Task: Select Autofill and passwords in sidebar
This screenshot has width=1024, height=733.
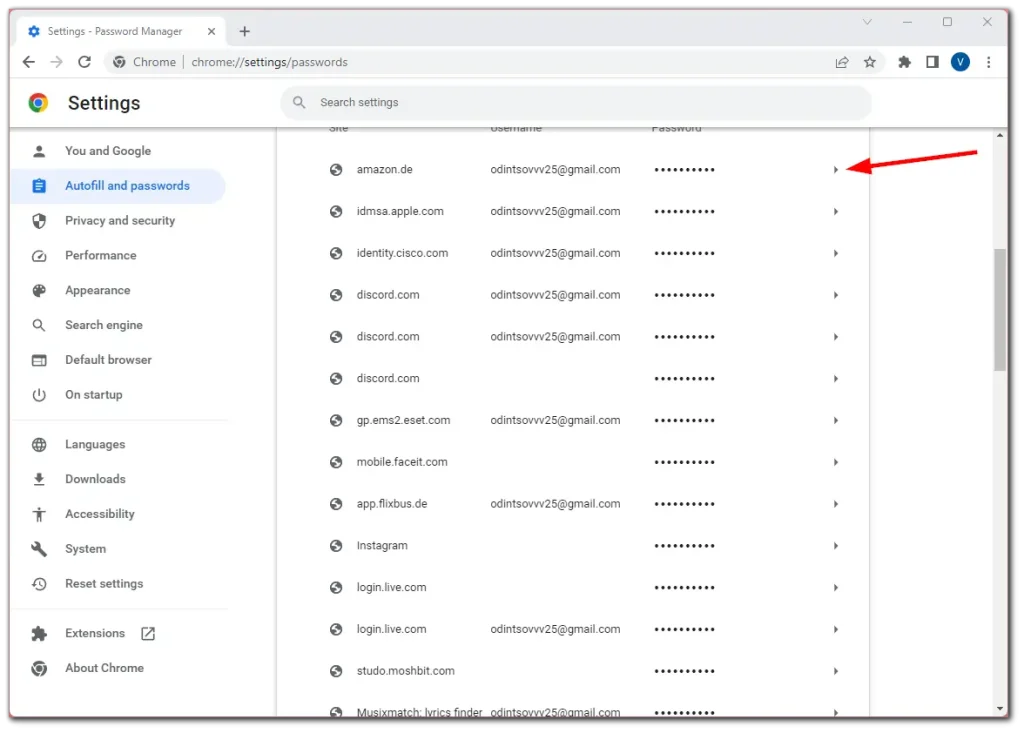Action: click(118, 186)
